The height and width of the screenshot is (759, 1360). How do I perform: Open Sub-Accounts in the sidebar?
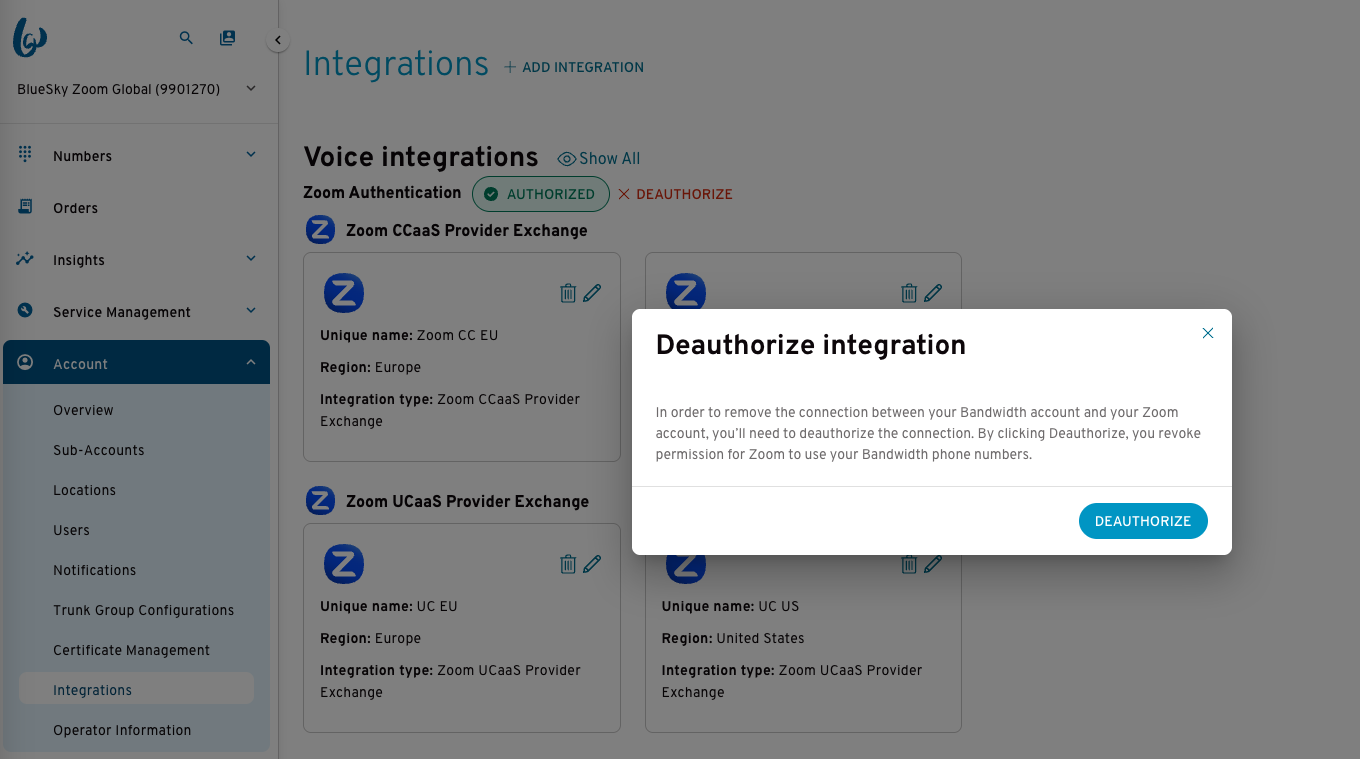coord(99,450)
